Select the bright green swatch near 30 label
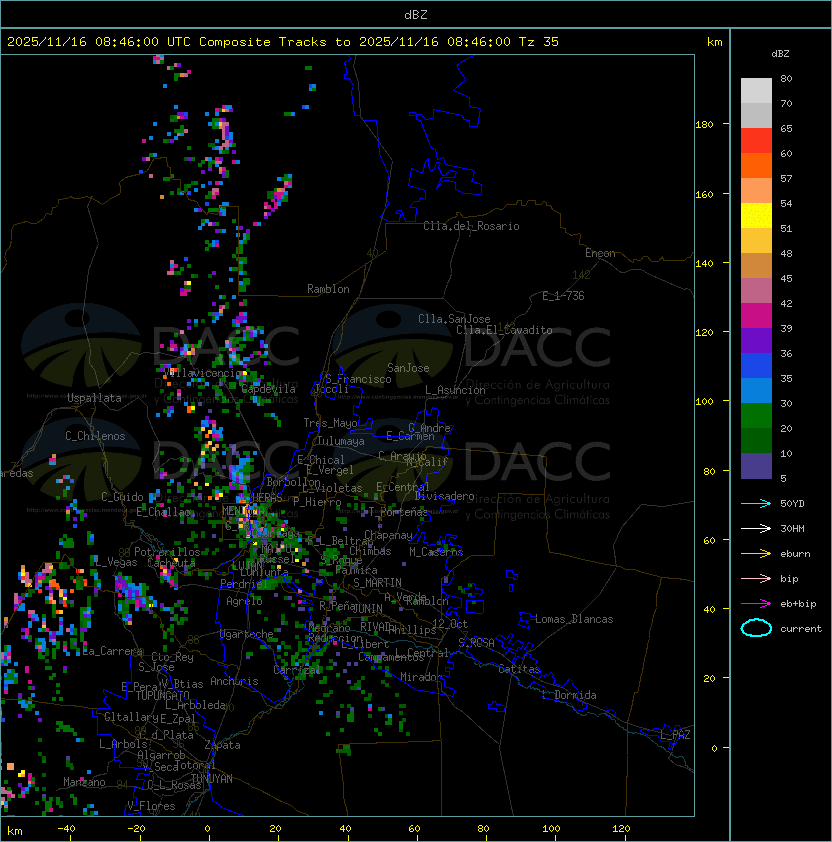The image size is (832, 842). click(756, 416)
